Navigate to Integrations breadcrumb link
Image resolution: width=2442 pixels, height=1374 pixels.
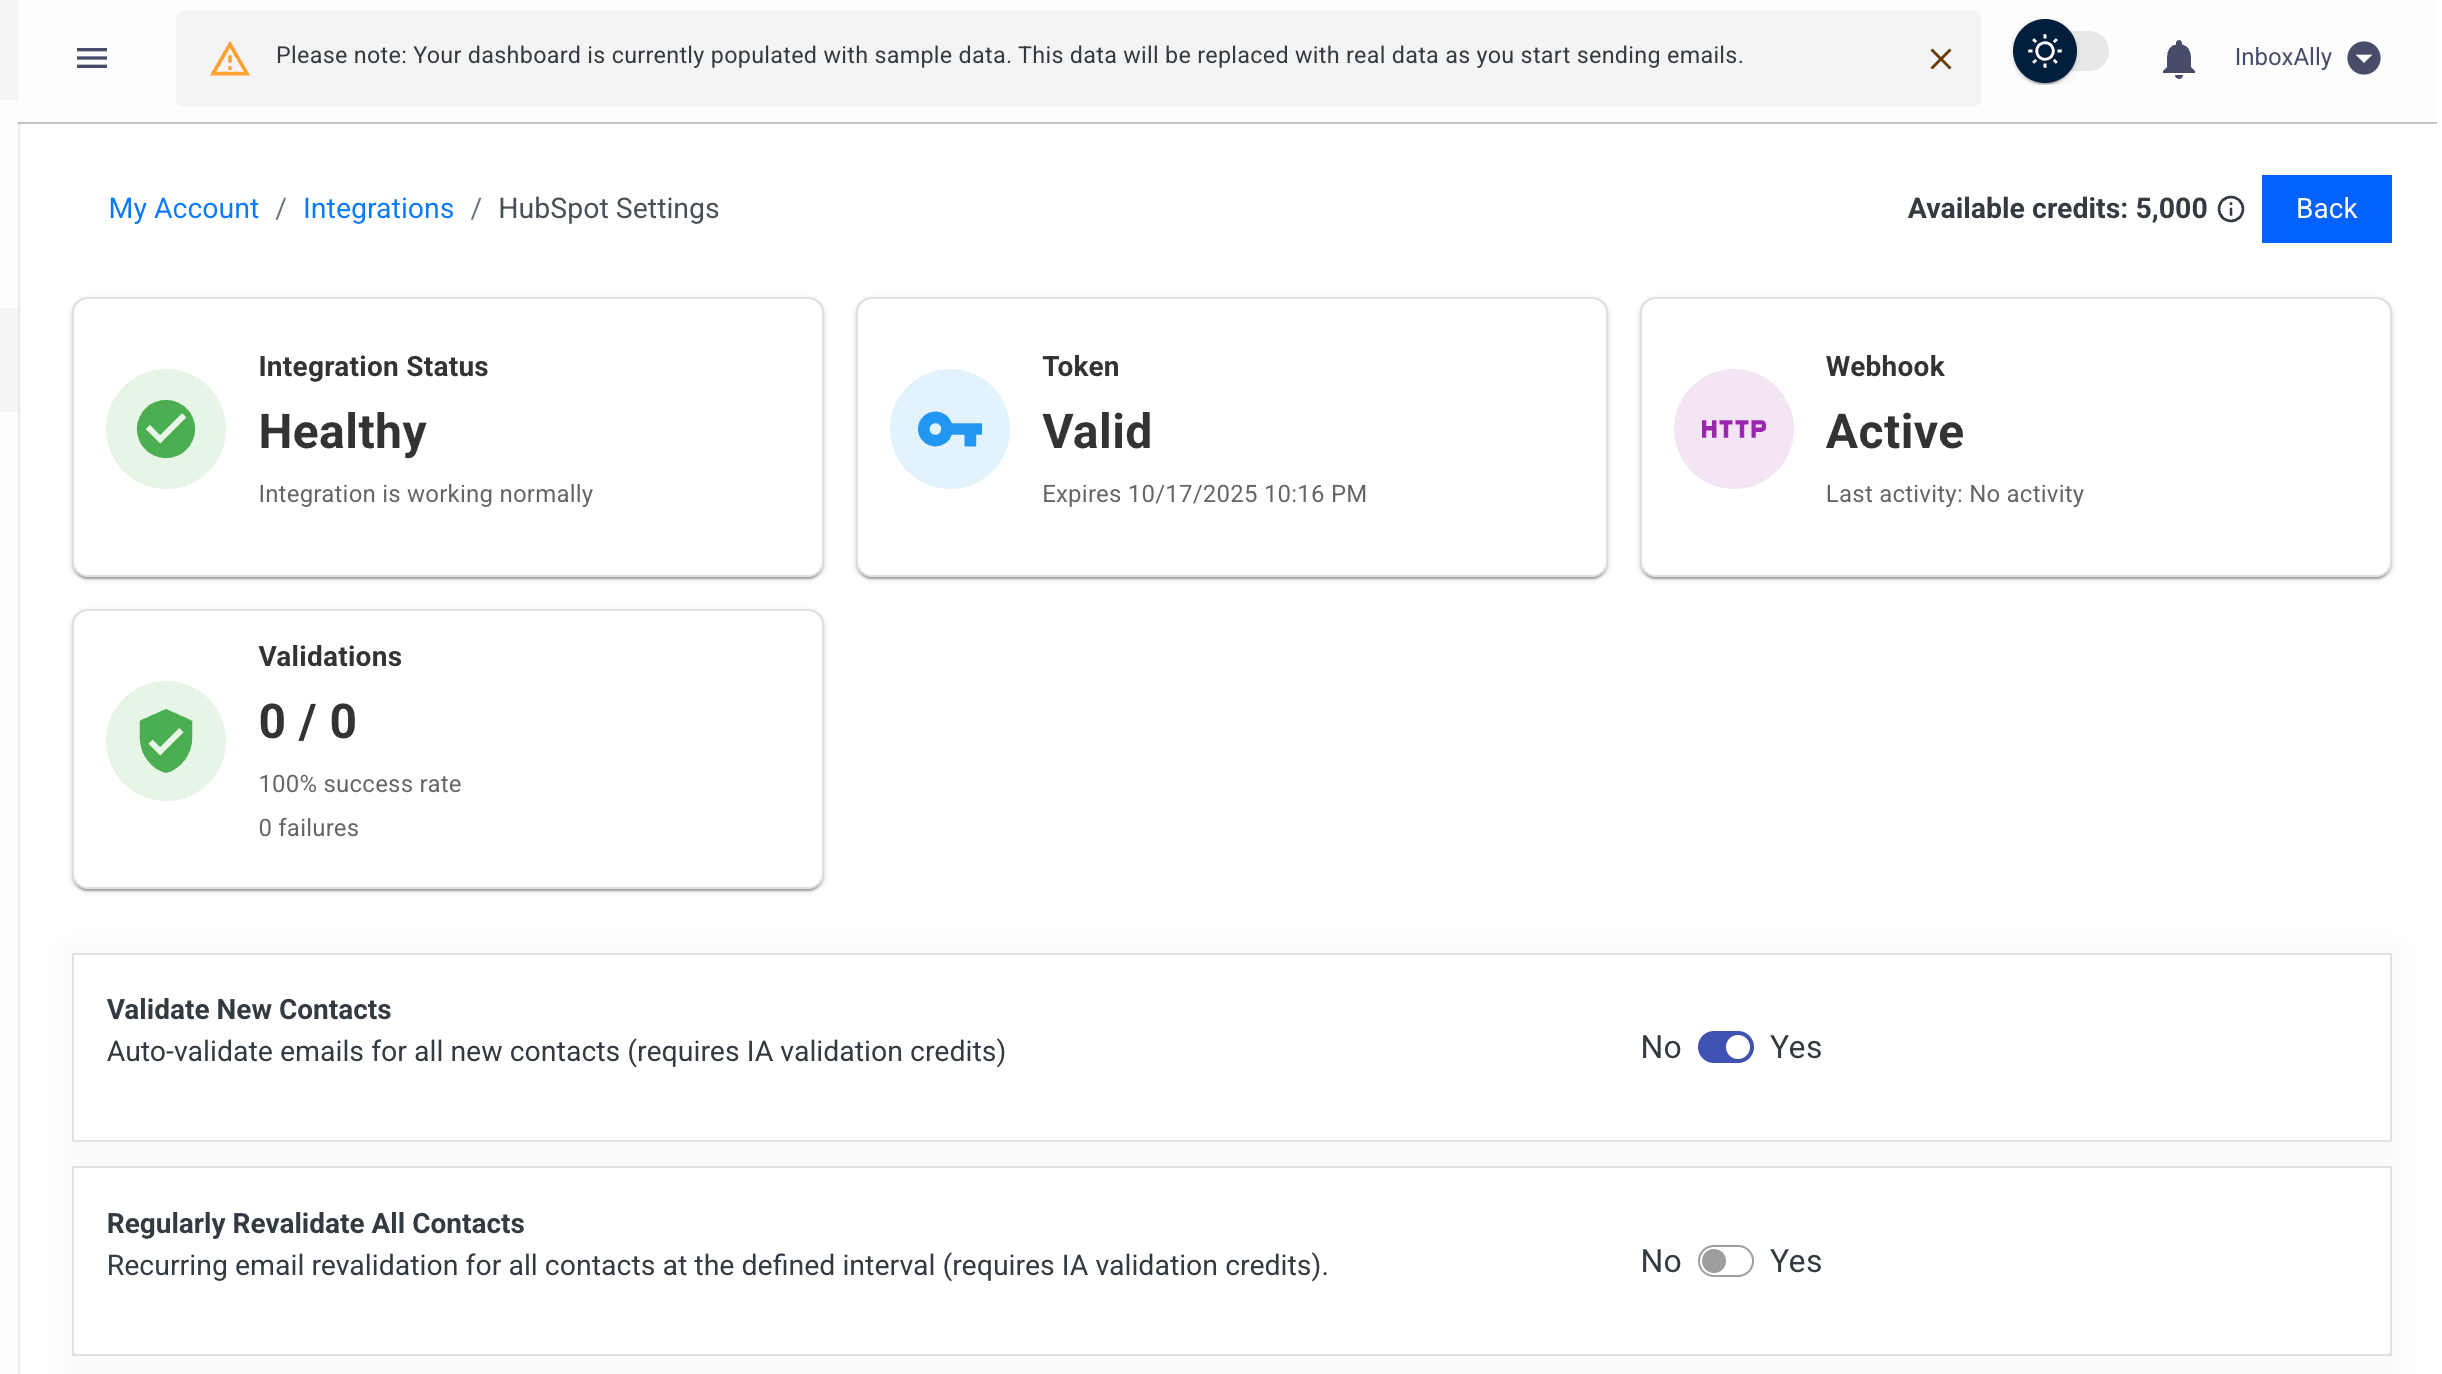coord(378,209)
